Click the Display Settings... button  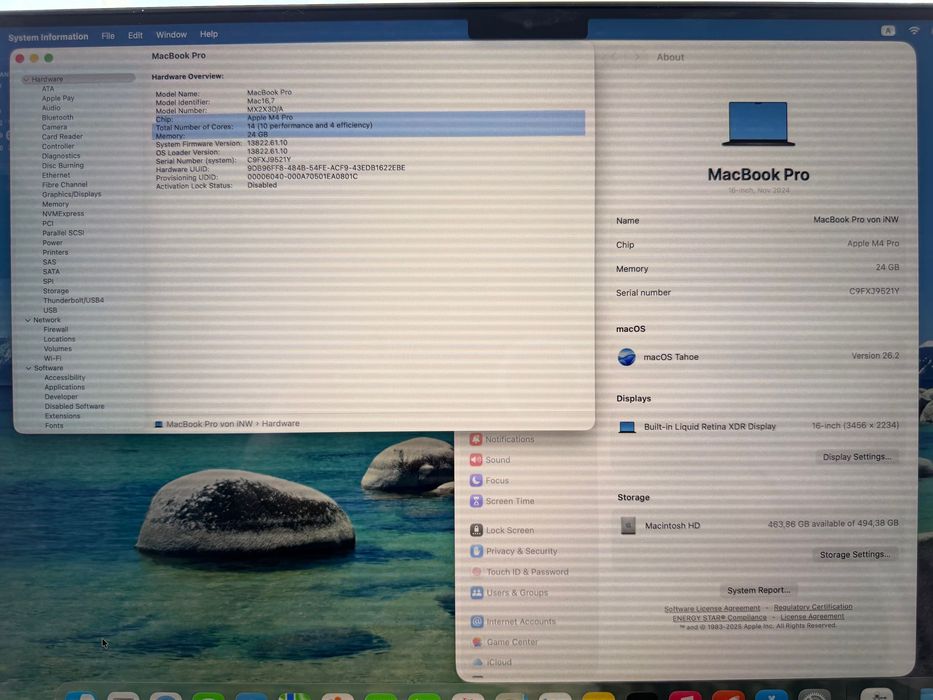[856, 457]
